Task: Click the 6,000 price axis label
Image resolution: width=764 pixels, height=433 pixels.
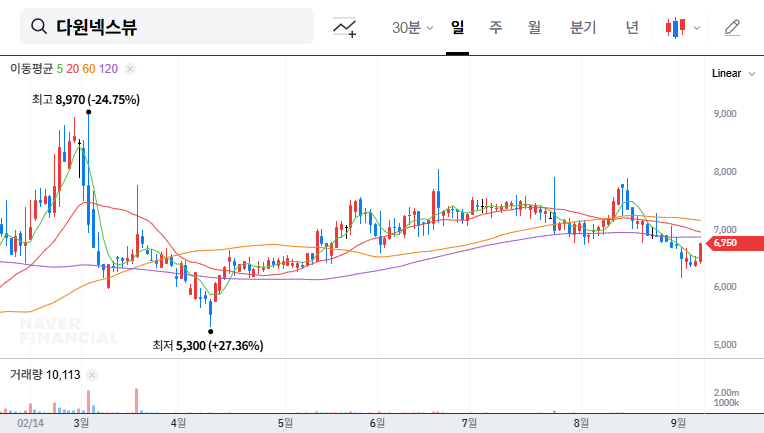Action: 725,287
